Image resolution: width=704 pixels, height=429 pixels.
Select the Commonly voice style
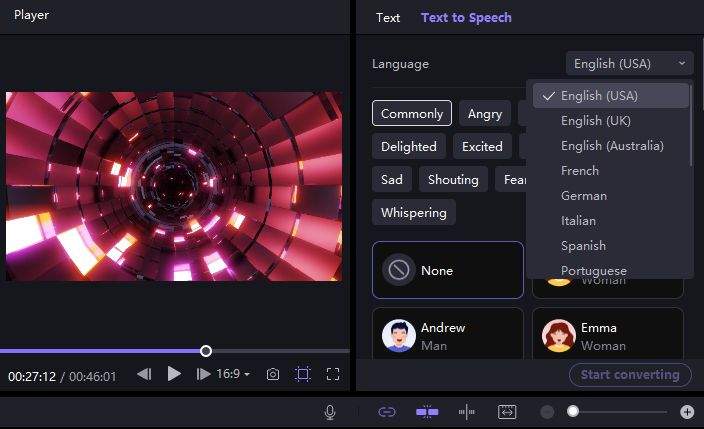[x=412, y=113]
